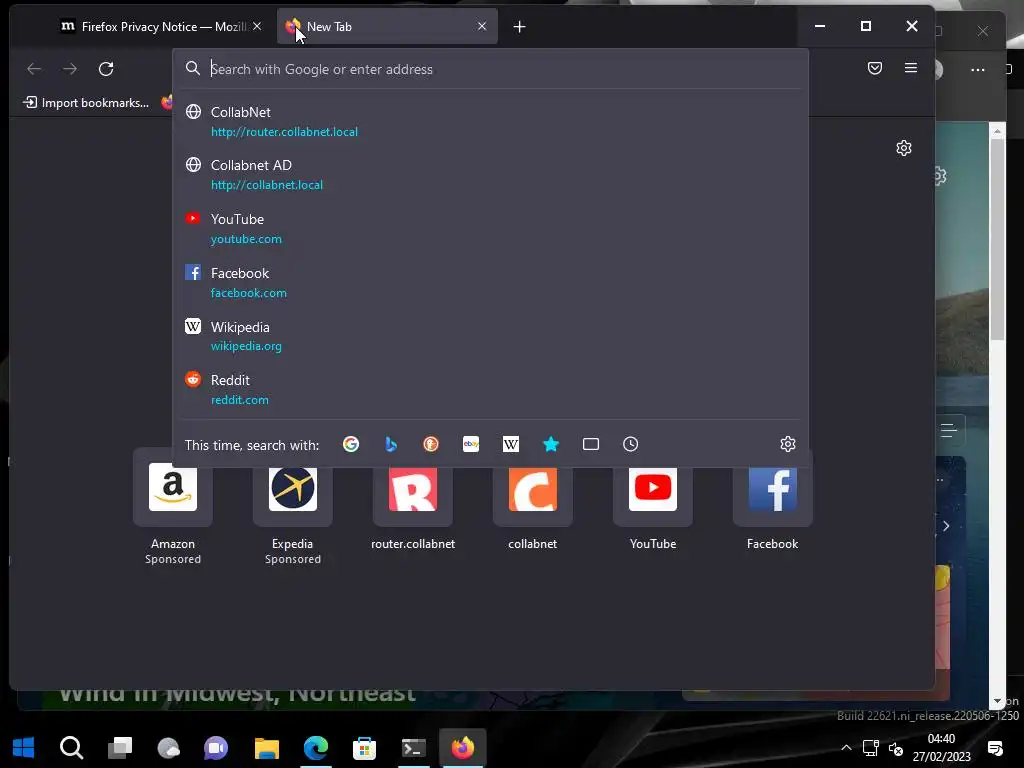
Task: Select DuckDuckGo search engine icon
Action: coord(431,444)
